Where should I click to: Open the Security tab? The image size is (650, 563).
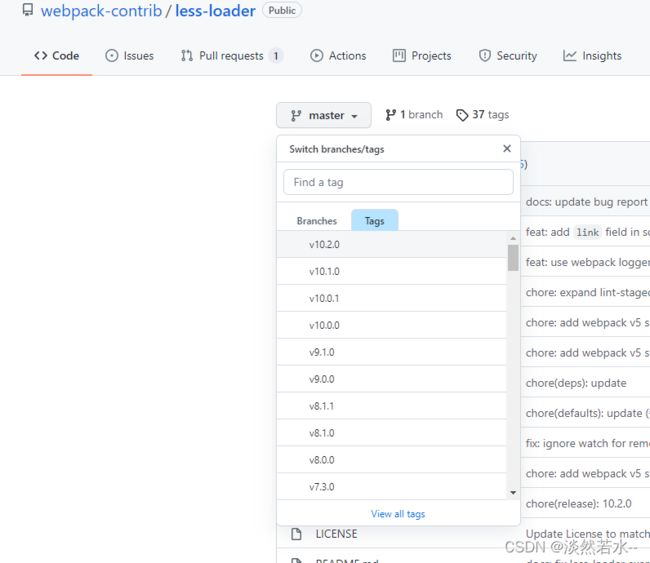(x=508, y=56)
